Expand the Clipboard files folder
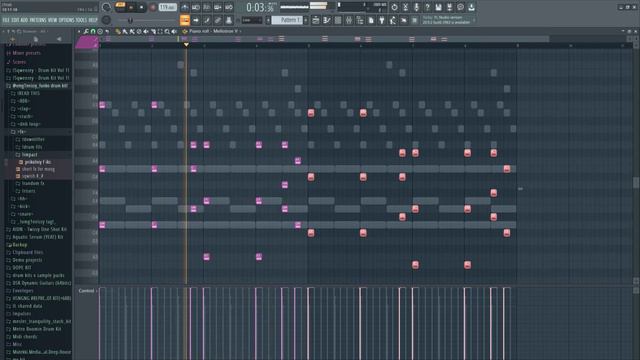This screenshot has height=360, width=640. 27,252
